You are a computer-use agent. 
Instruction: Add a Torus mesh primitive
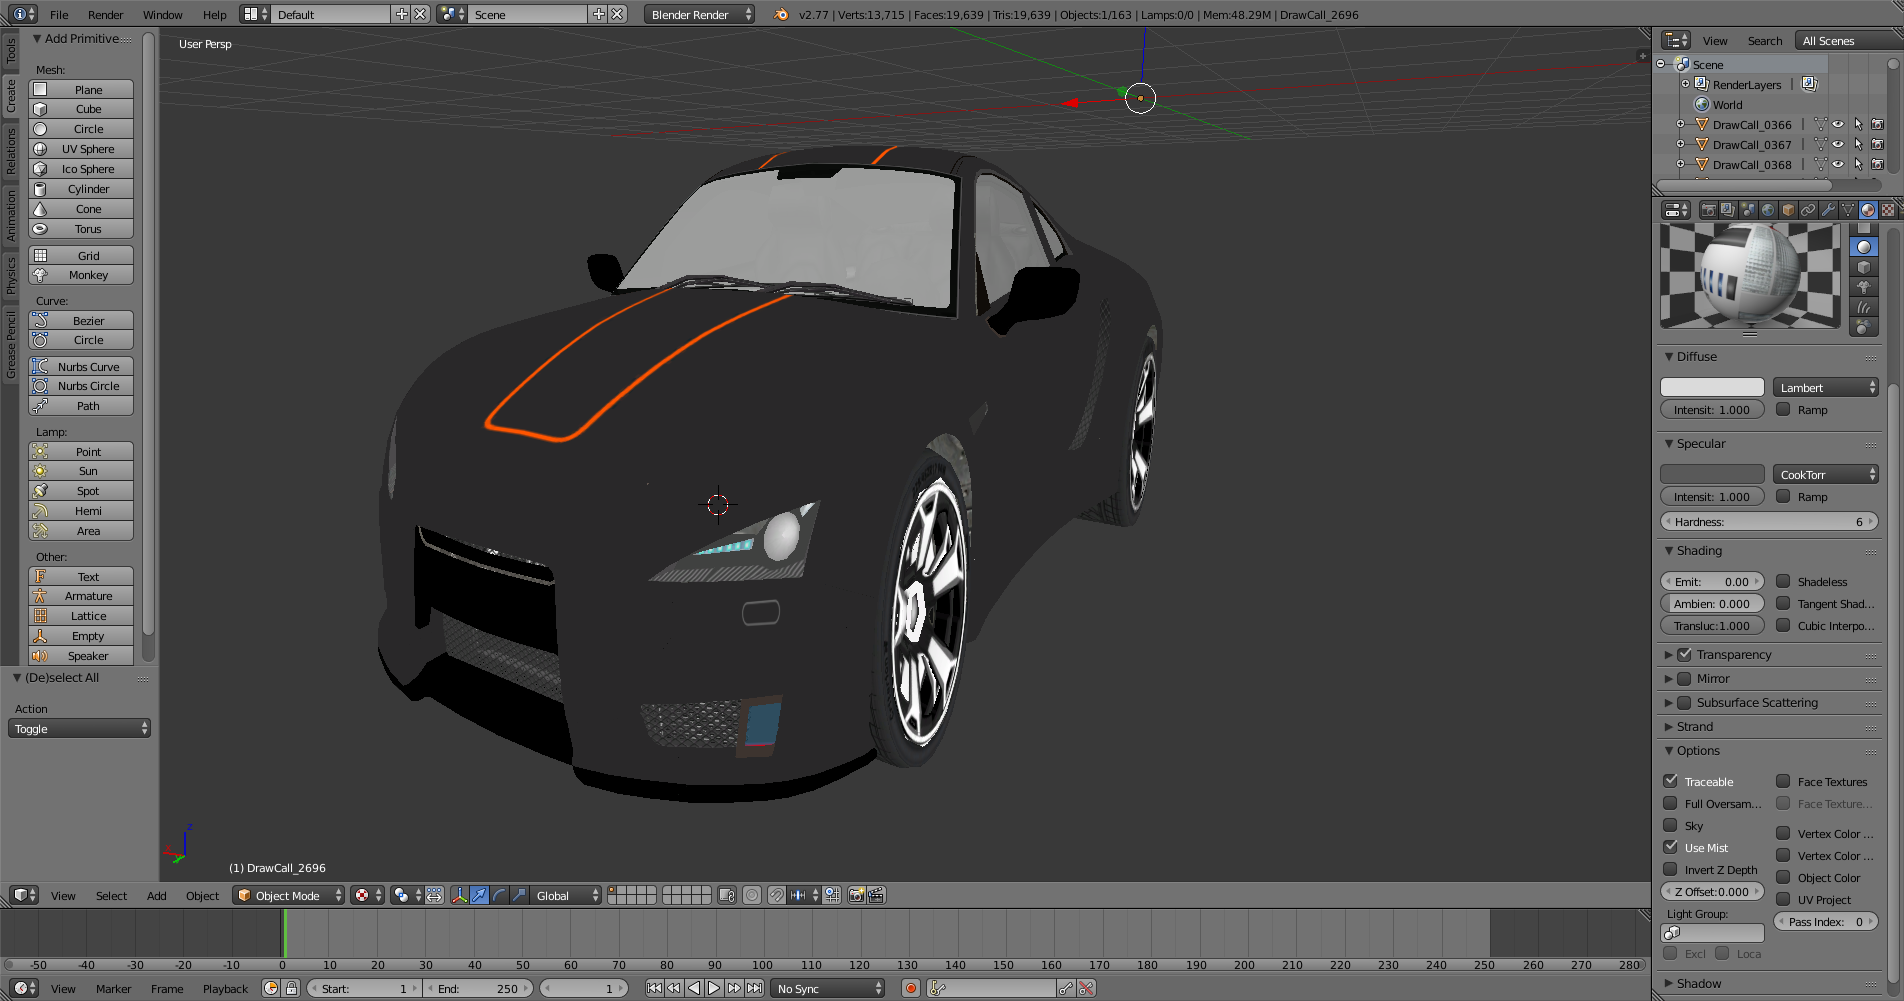(x=81, y=228)
